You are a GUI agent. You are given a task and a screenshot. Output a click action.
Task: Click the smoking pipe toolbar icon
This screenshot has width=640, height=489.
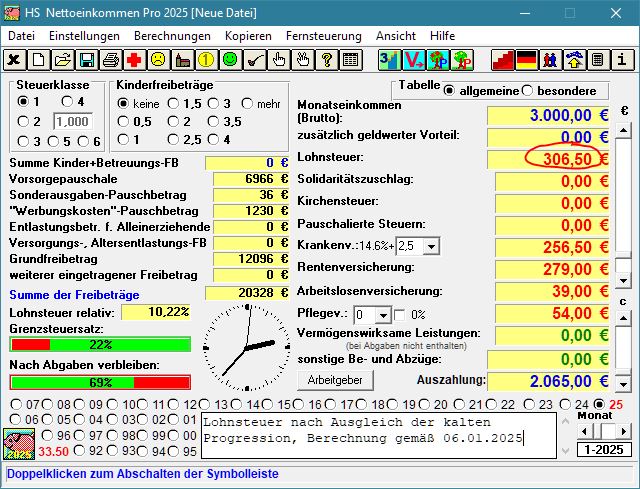254,60
